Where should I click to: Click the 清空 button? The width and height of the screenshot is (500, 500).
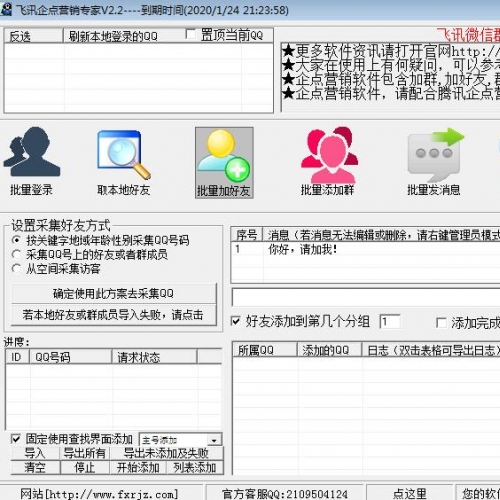[35, 467]
